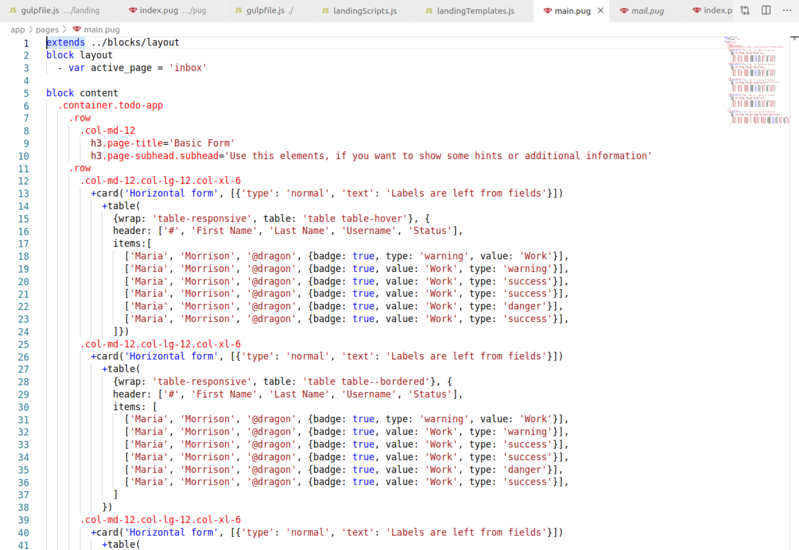Click line number 25 in the gutter
Image resolution: width=799 pixels, height=550 pixels.
(x=23, y=344)
